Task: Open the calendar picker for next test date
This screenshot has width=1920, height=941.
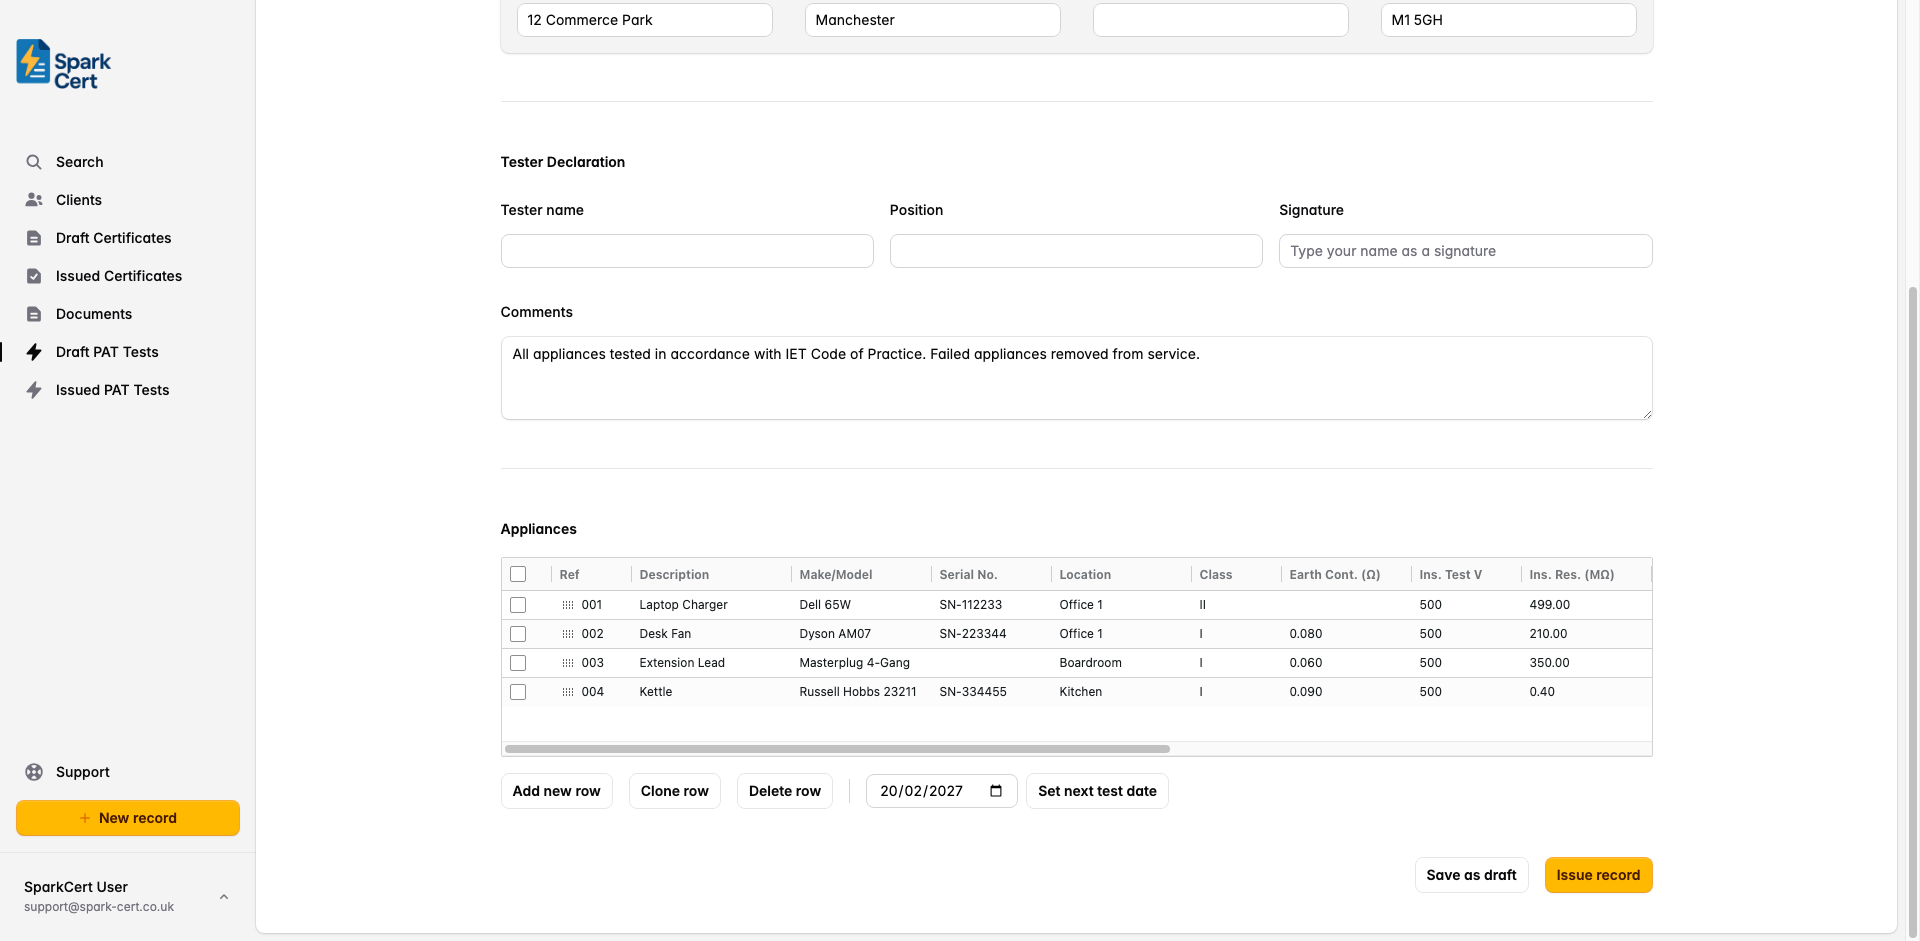Action: tap(995, 790)
